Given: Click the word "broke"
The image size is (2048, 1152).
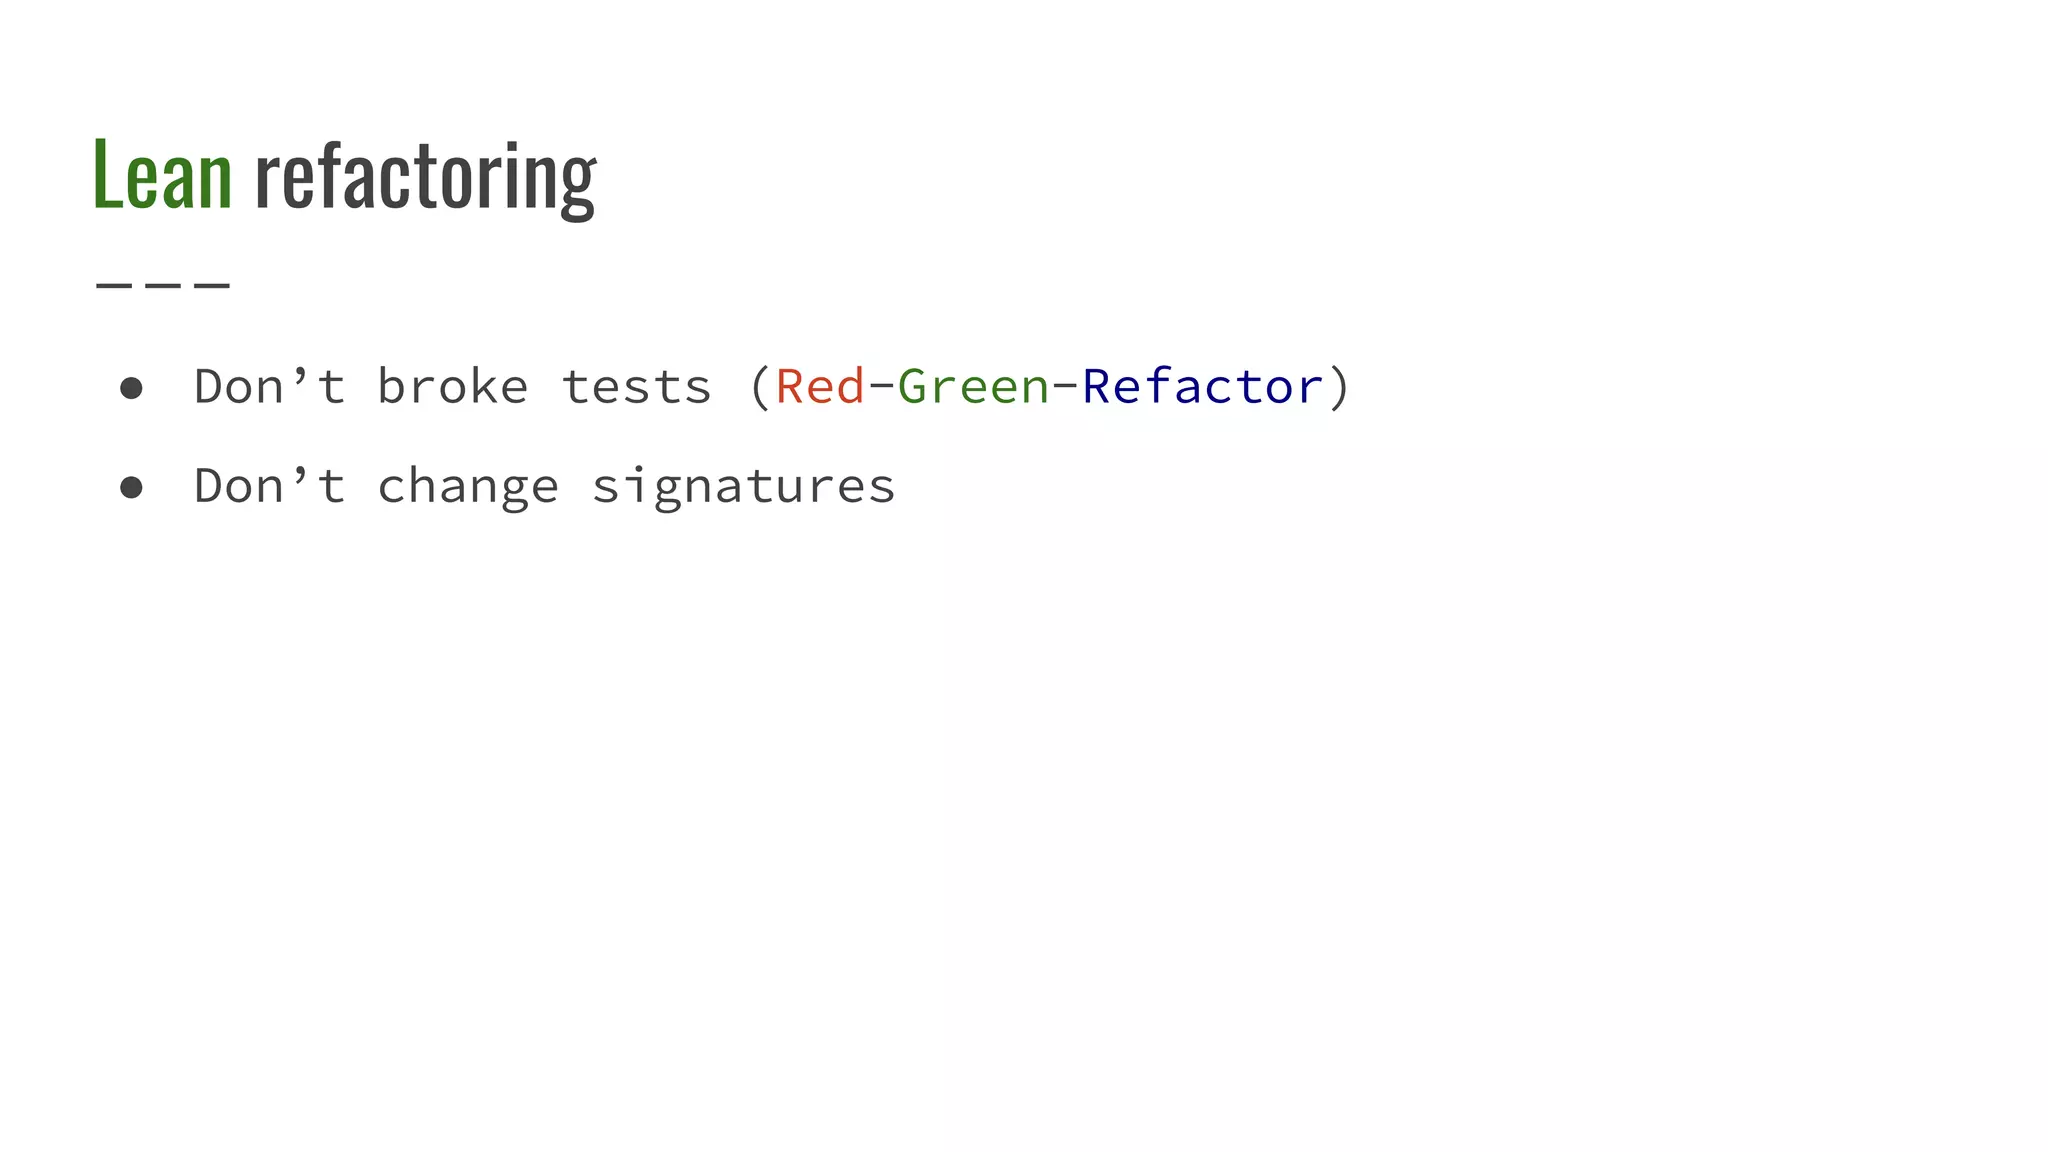Looking at the screenshot, I should click(x=452, y=386).
